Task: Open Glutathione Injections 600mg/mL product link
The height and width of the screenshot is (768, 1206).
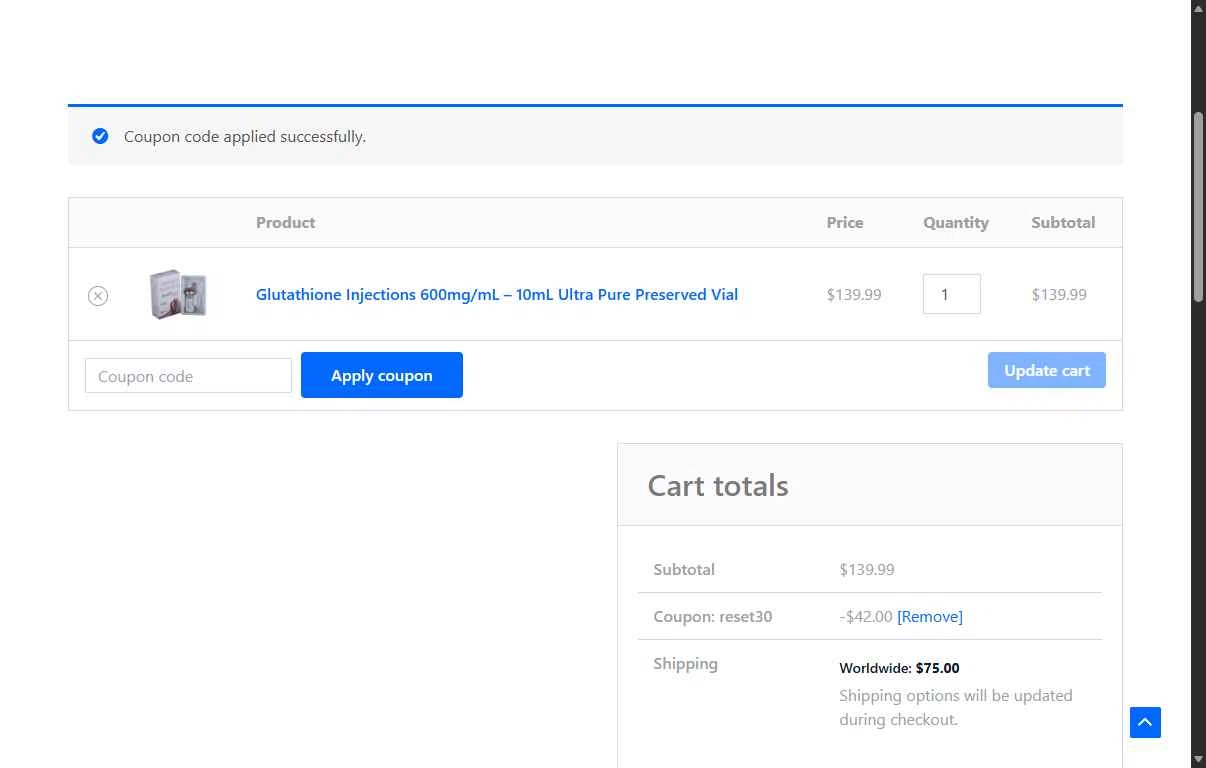Action: pyautogui.click(x=497, y=294)
